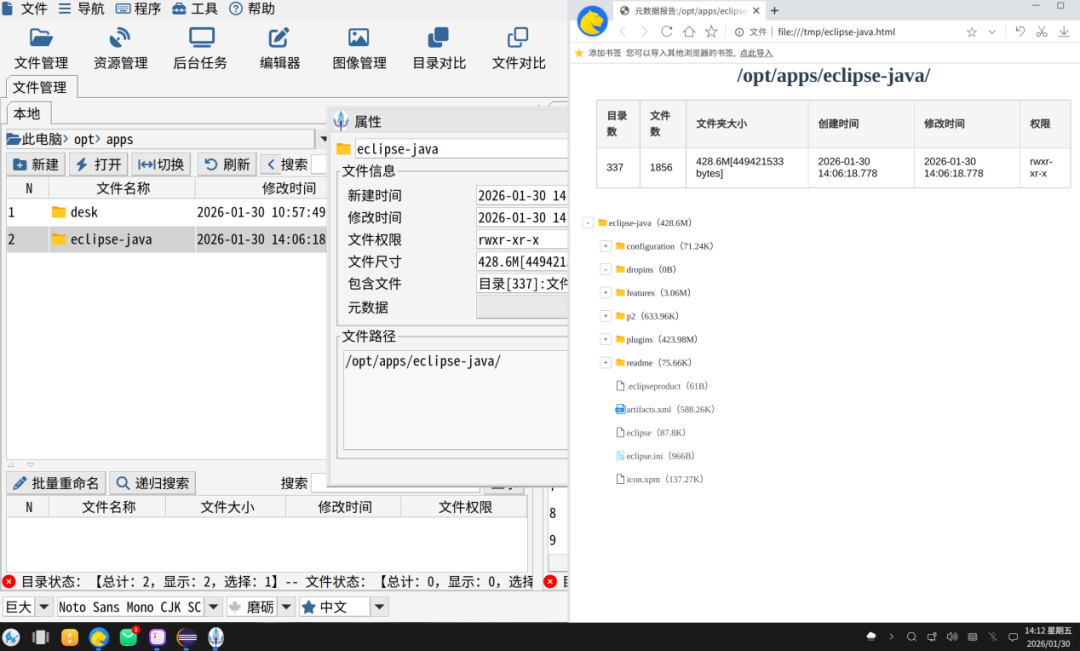Click the feather app icon in taskbar
Screen dimensions: 1080x651
216,637
